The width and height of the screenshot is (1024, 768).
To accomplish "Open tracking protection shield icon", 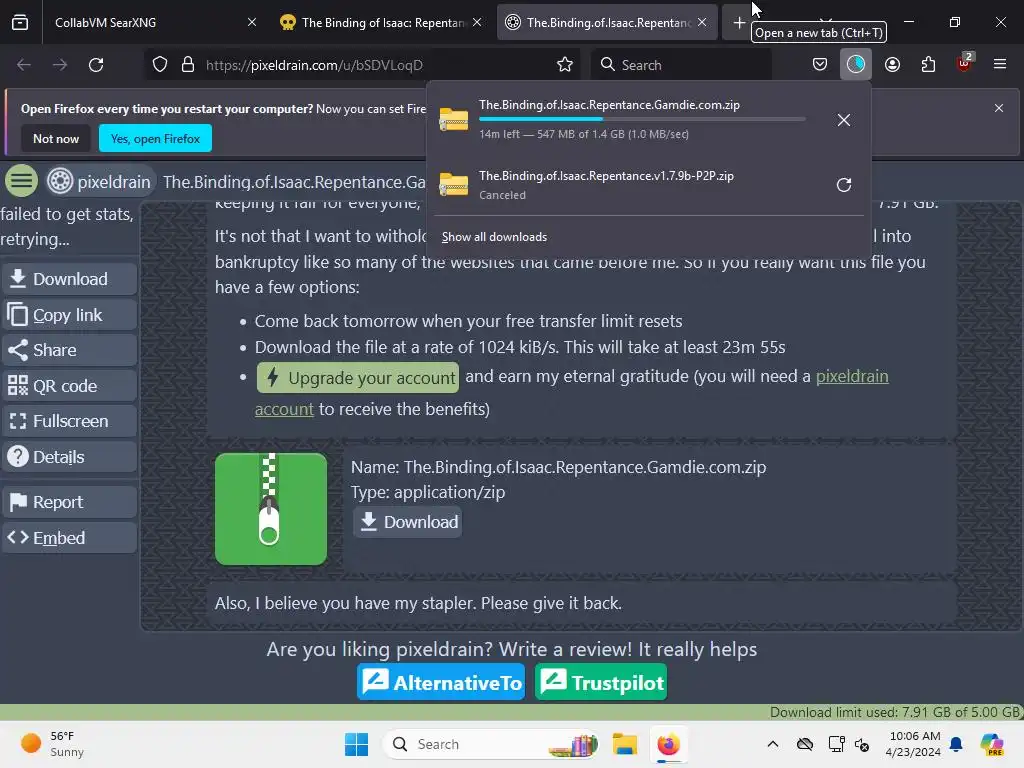I will (160, 65).
